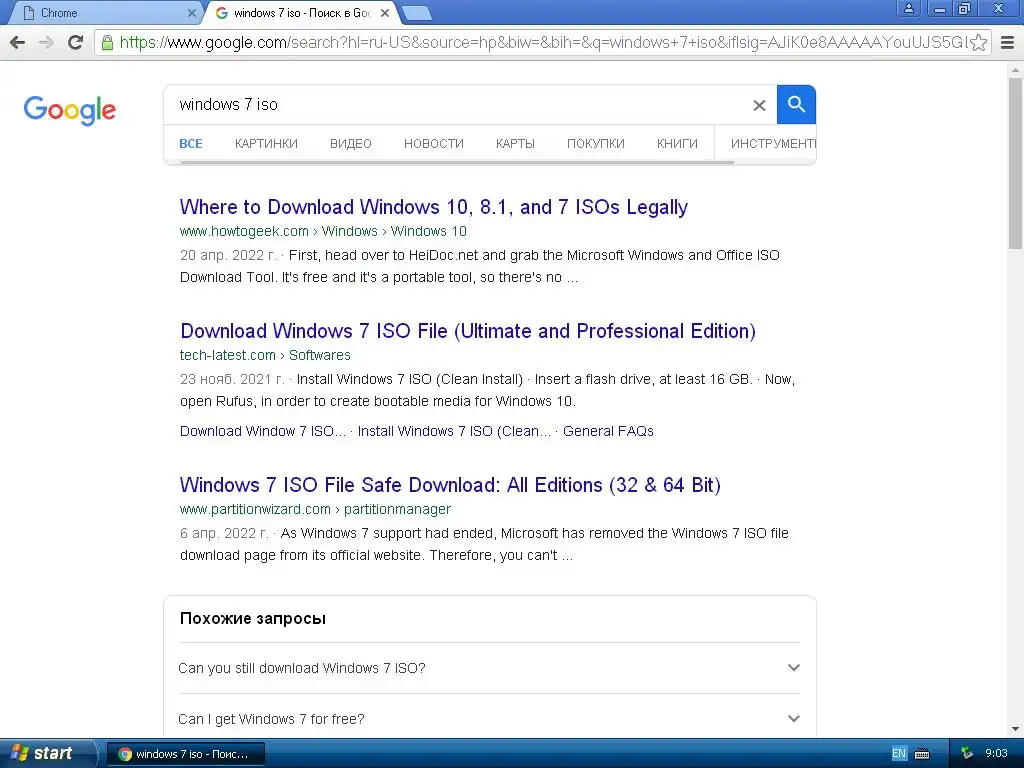Open the Chrome hamburger menu

[1007, 42]
